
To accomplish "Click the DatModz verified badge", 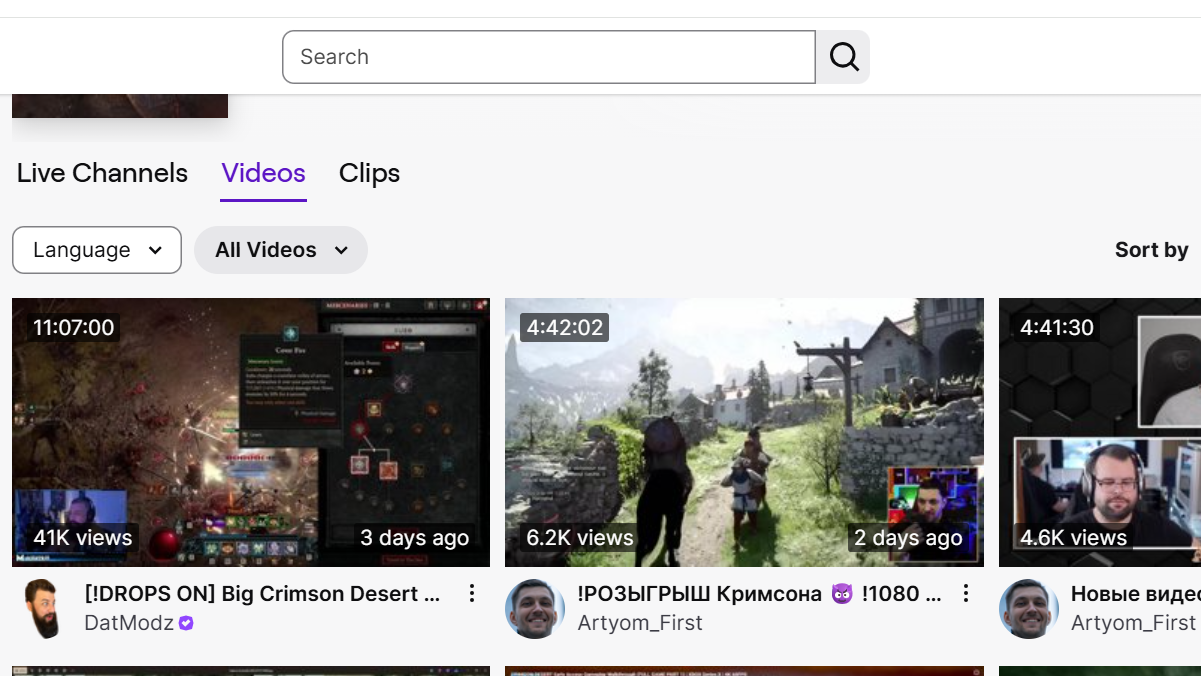I will (x=186, y=623).
